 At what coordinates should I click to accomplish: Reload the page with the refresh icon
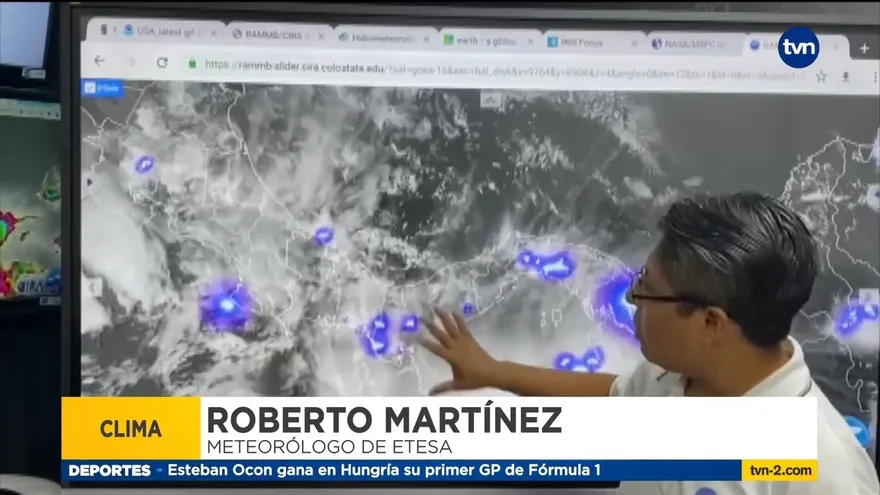tap(162, 62)
